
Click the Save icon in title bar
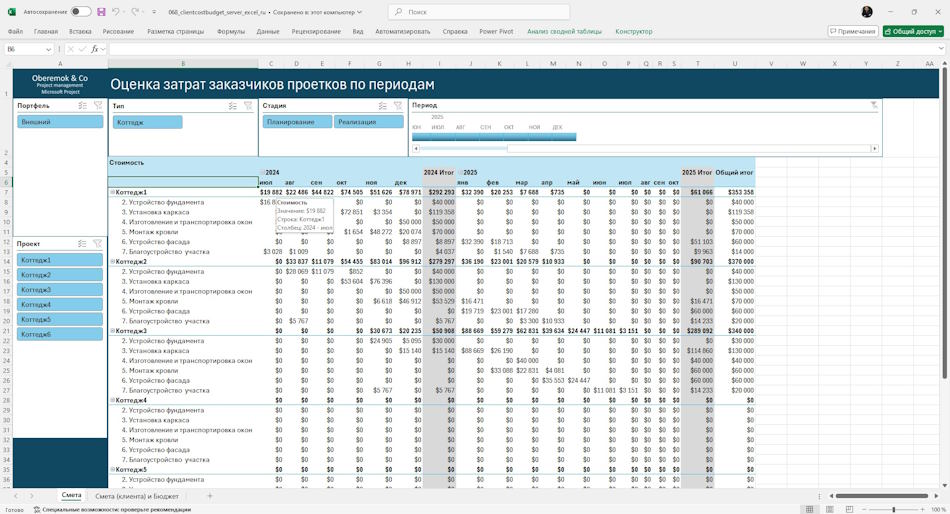(x=101, y=12)
